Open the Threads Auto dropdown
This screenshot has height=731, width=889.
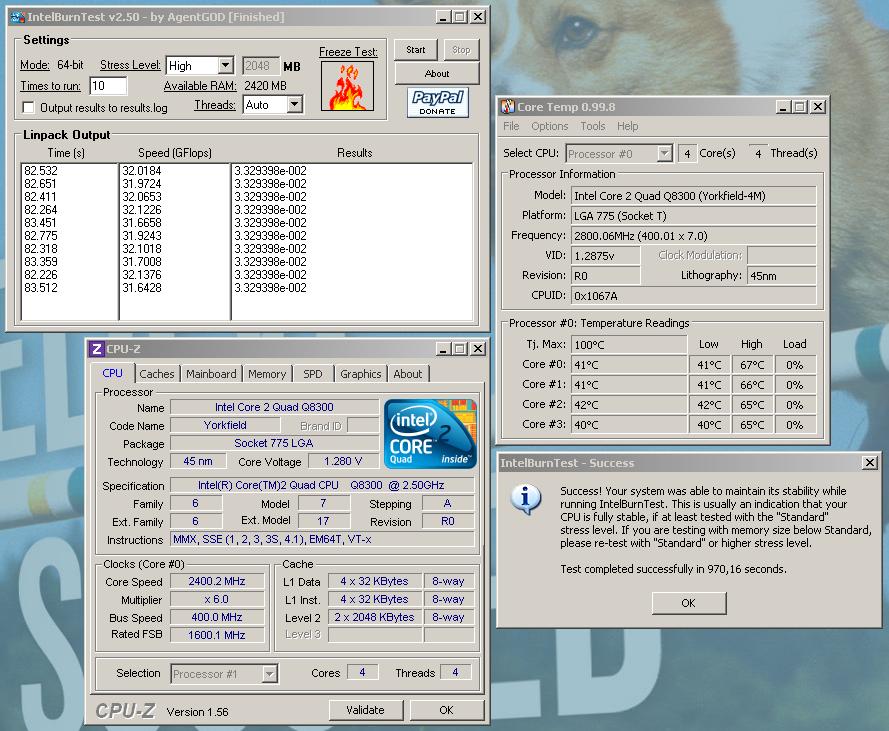[294, 104]
